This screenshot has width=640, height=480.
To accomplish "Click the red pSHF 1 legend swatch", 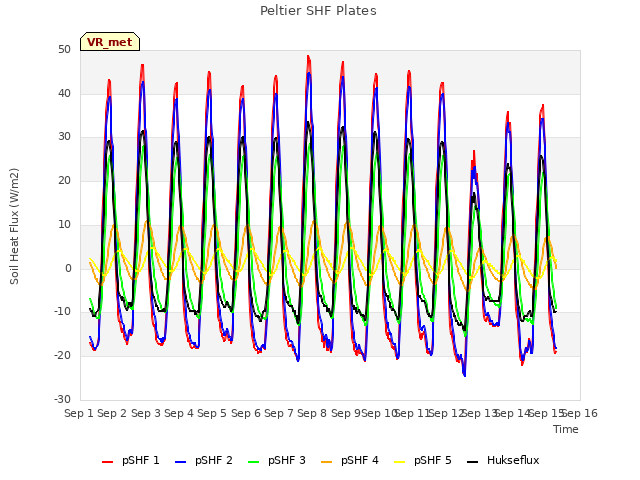I will pyautogui.click(x=107, y=462).
